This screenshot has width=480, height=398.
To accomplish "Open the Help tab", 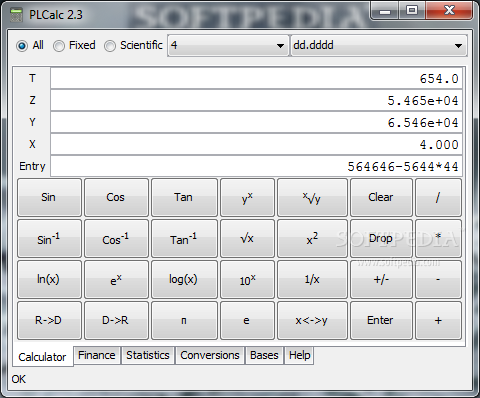I will click(x=299, y=355).
